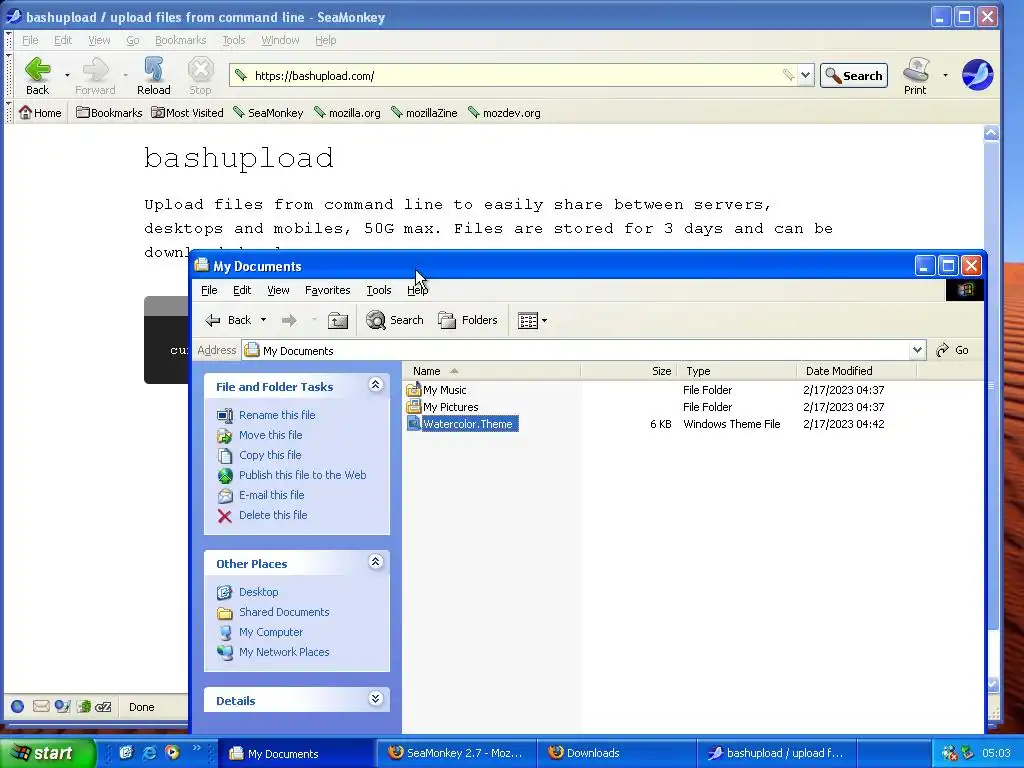Image resolution: width=1024 pixels, height=768 pixels.
Task: Open the SeaMonkey File menu
Action: coord(30,40)
